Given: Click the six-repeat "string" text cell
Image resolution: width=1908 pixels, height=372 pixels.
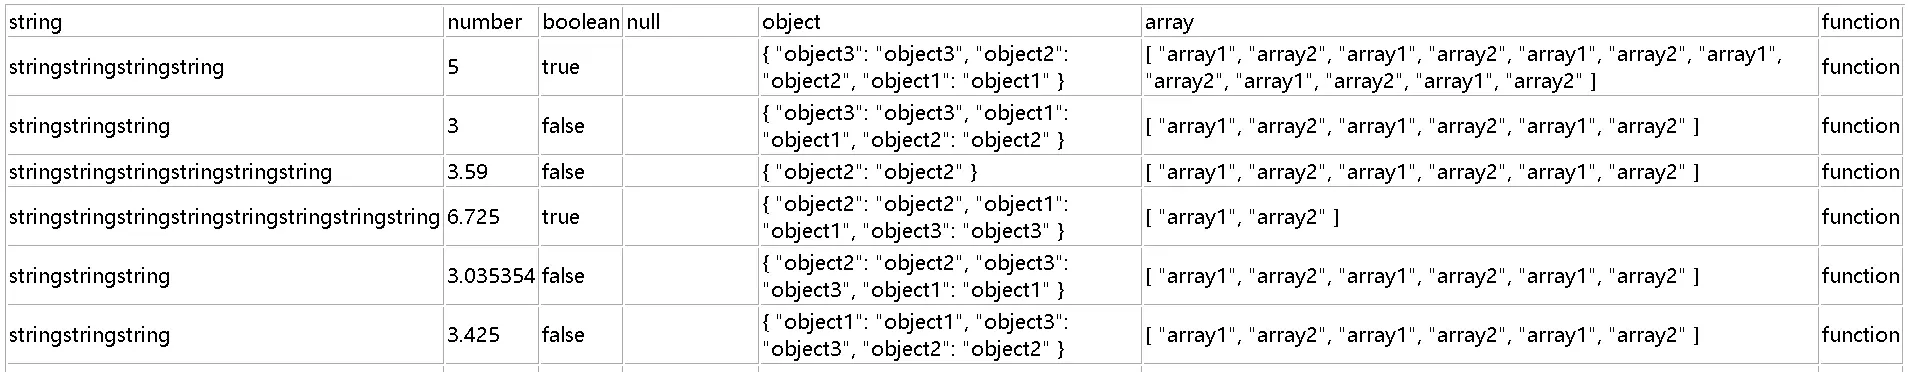Looking at the screenshot, I should click(225, 171).
